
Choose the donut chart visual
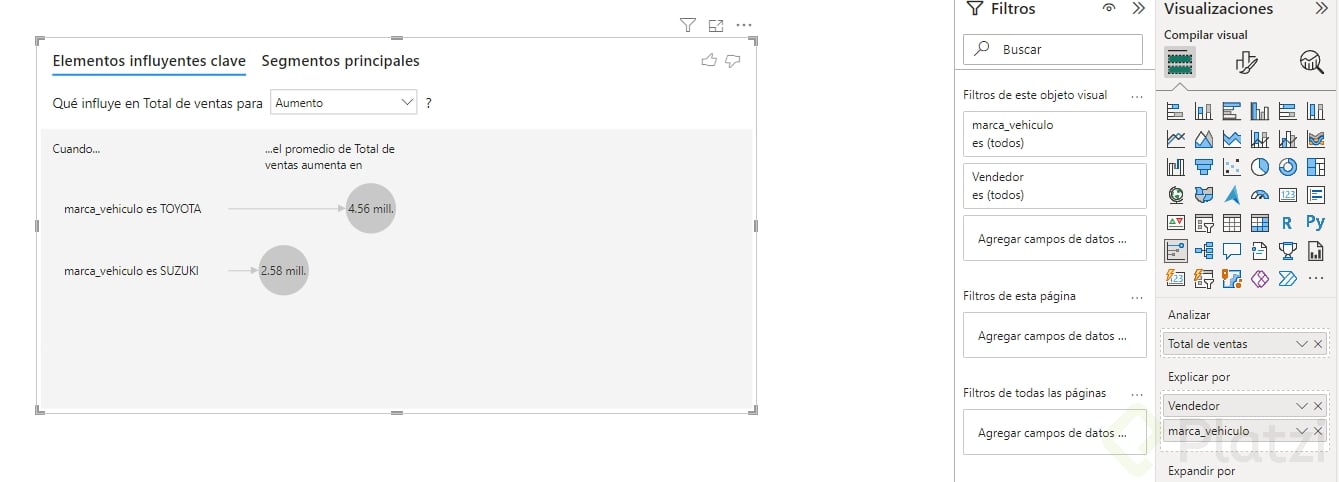point(1288,167)
